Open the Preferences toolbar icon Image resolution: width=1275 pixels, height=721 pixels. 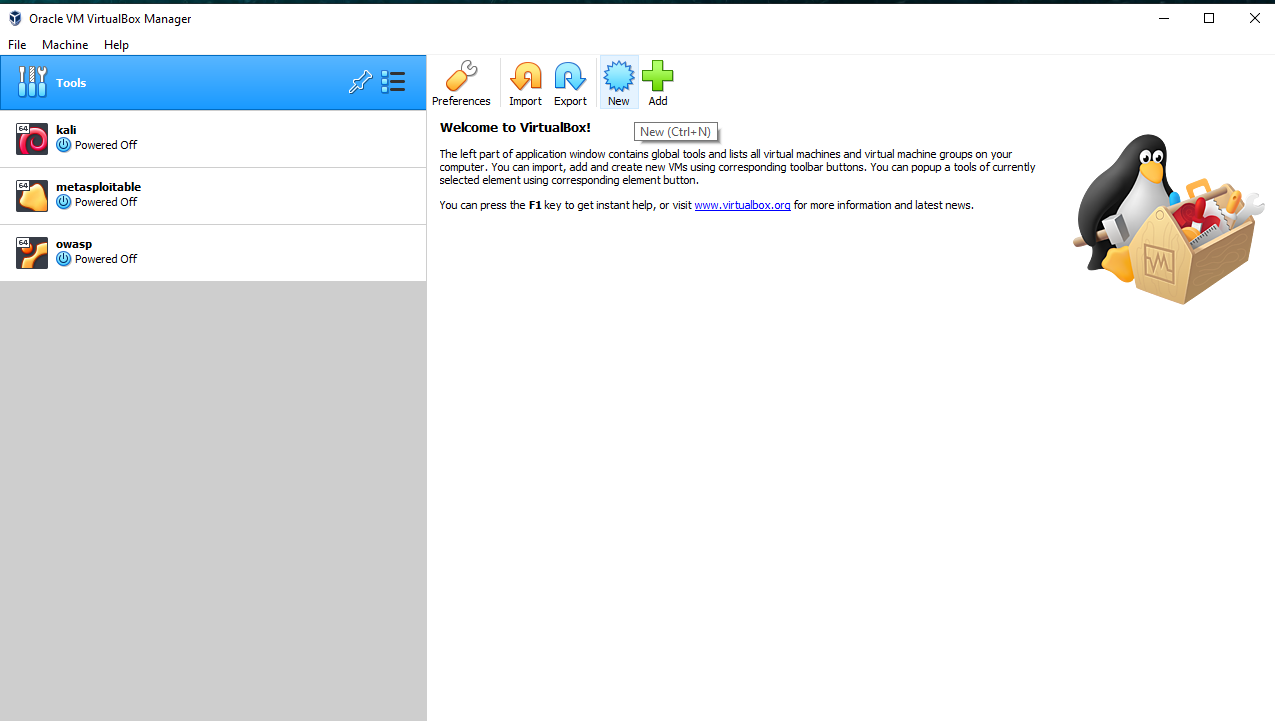coord(461,77)
